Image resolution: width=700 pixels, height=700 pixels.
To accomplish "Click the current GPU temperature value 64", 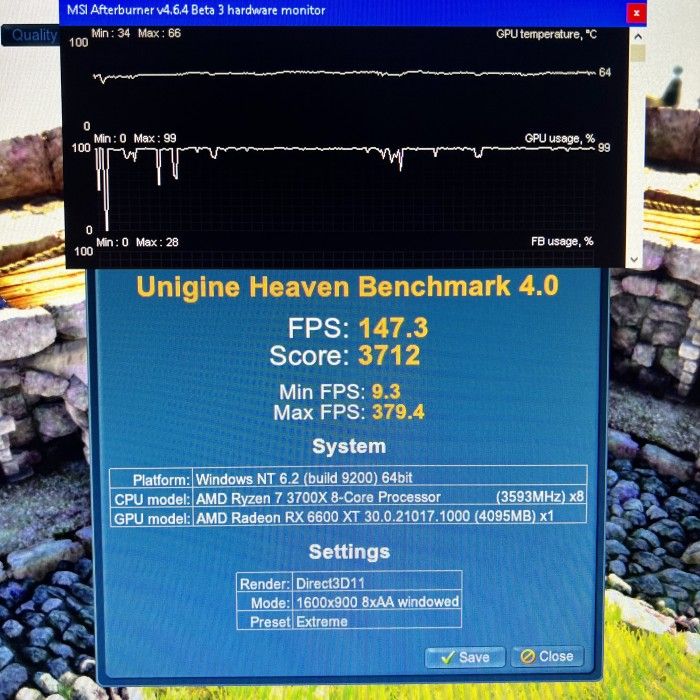I will click(605, 72).
